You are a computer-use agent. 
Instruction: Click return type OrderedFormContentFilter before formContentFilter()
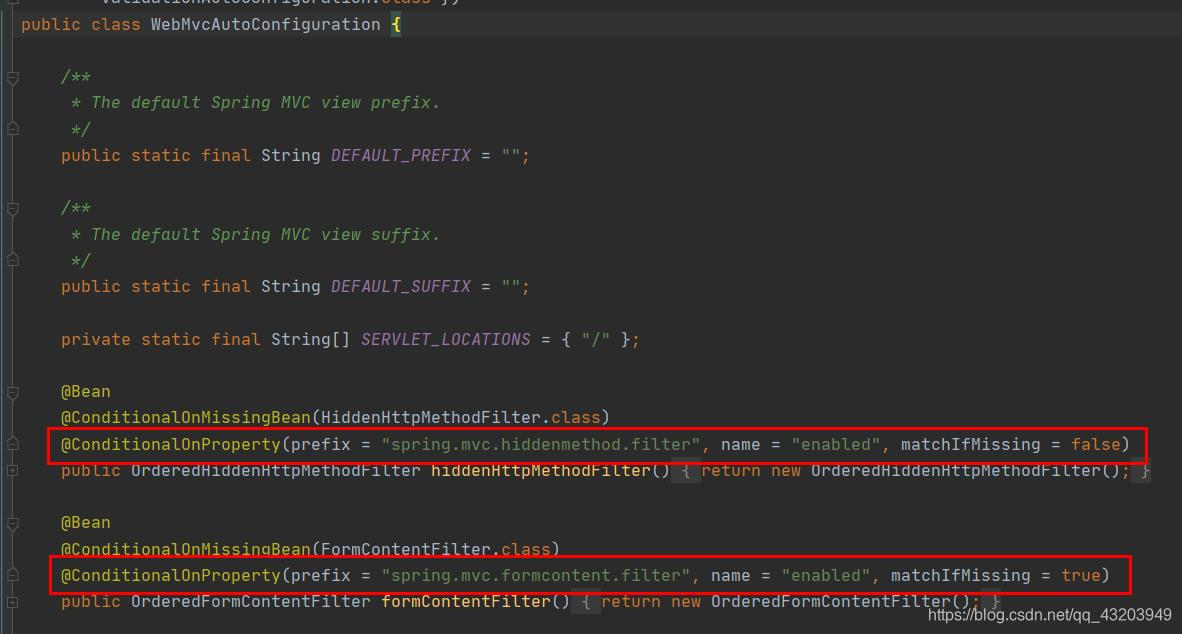pyautogui.click(x=251, y=602)
